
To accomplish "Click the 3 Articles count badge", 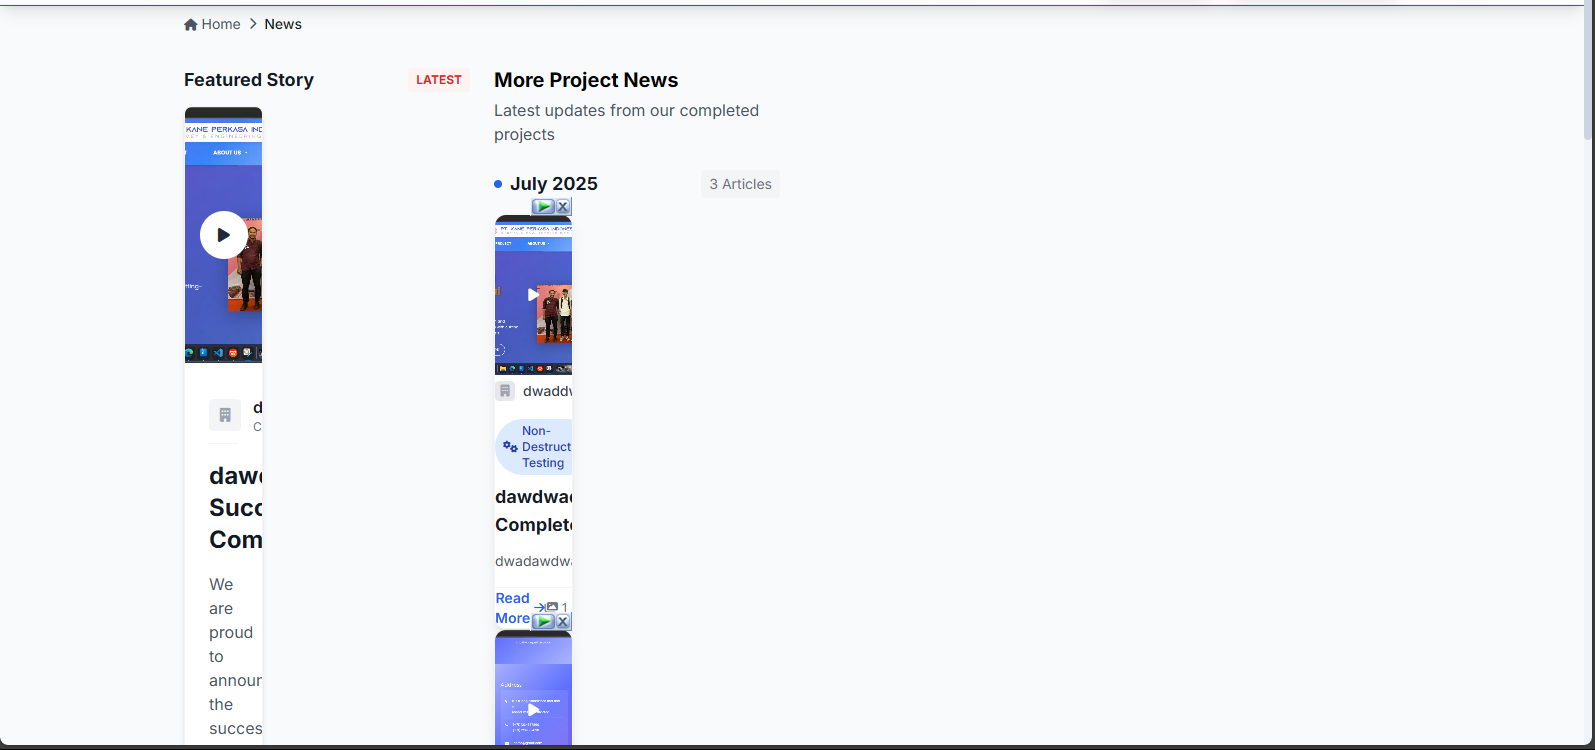I will tap(740, 184).
